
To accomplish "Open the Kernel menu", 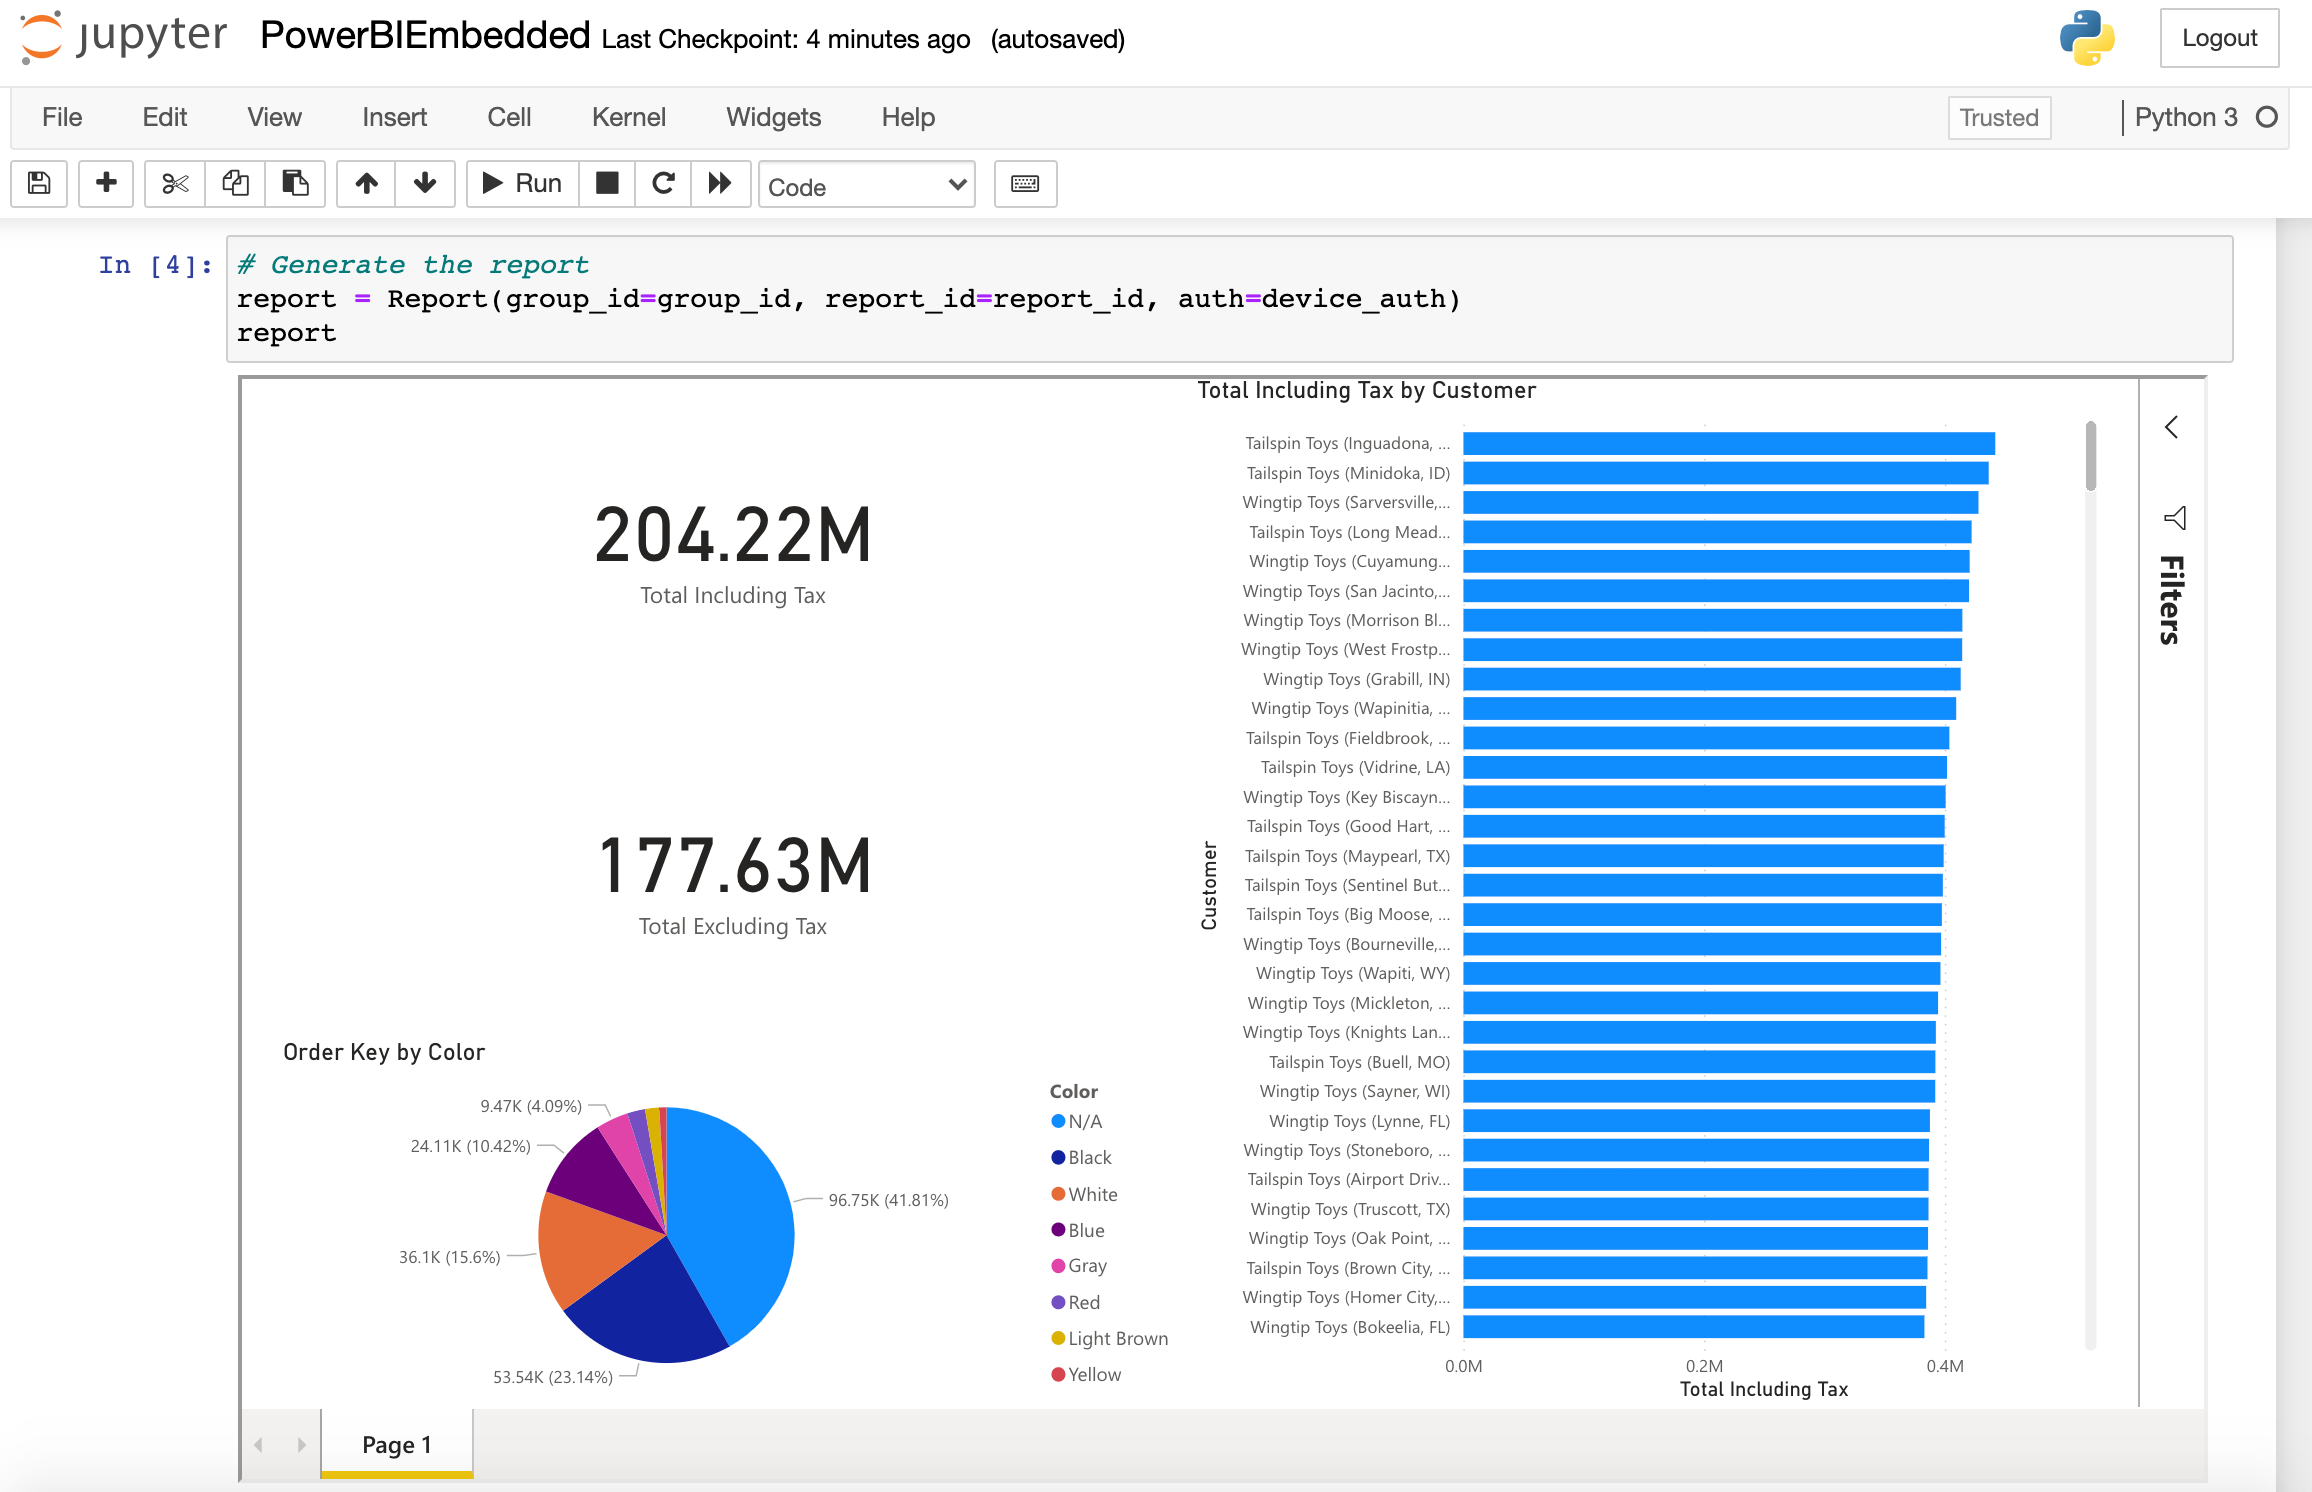I will (628, 118).
